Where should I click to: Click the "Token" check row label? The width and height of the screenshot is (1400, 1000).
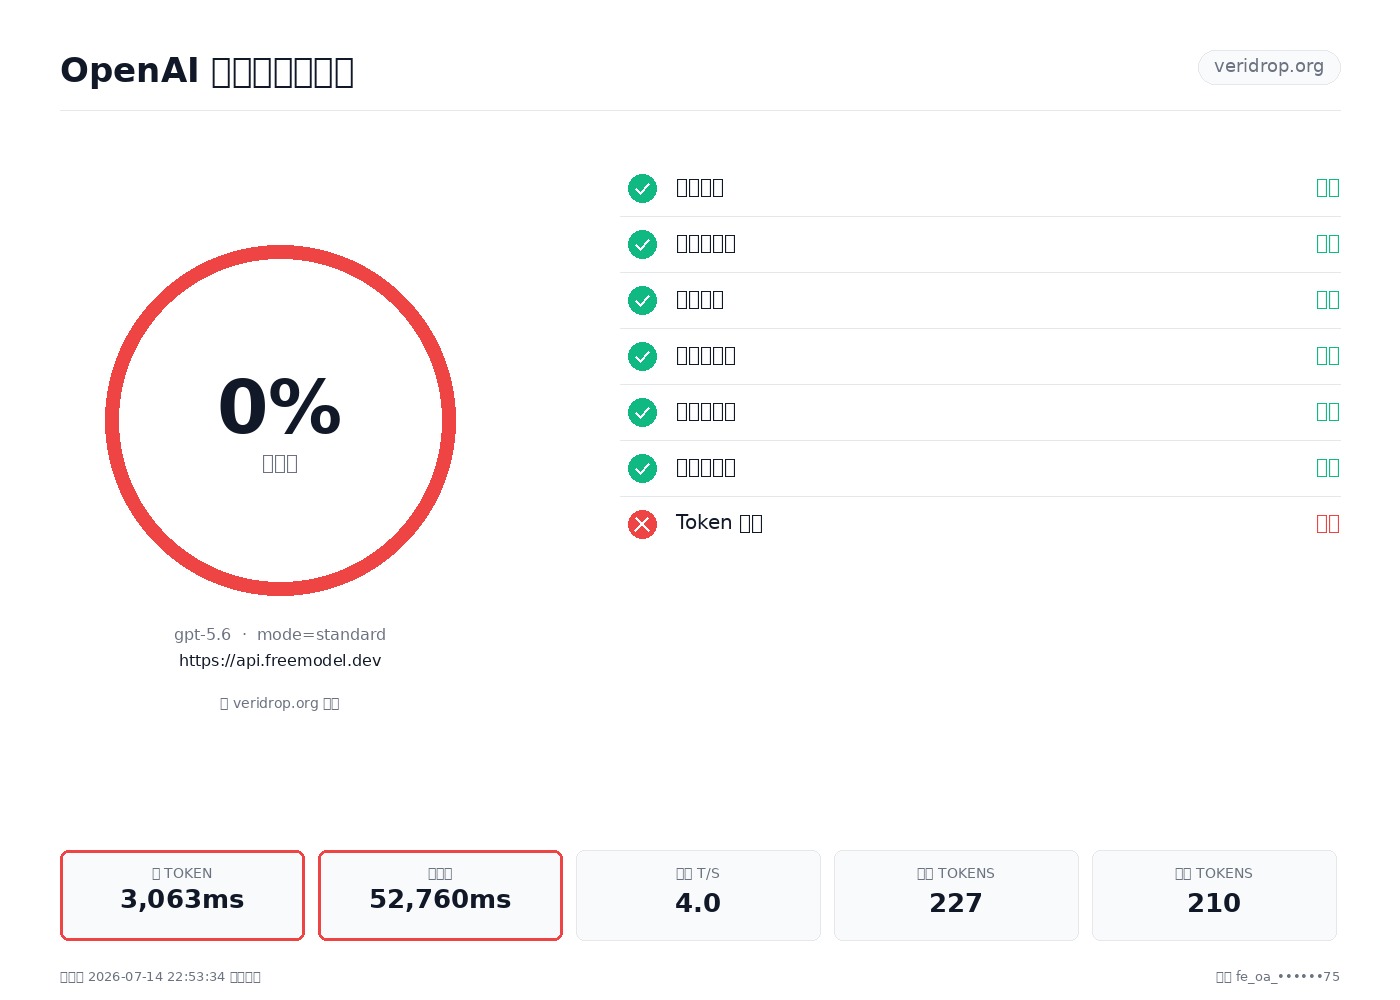pyautogui.click(x=719, y=523)
